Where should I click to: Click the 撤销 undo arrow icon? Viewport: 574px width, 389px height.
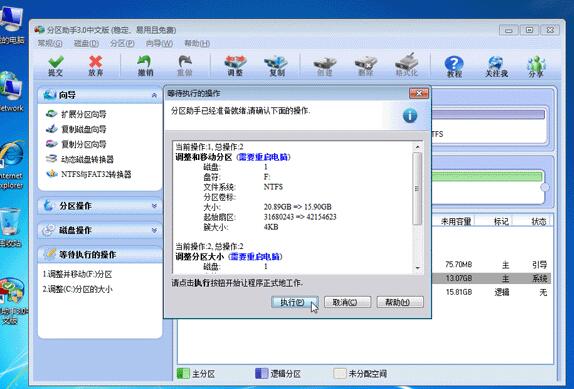tap(145, 66)
